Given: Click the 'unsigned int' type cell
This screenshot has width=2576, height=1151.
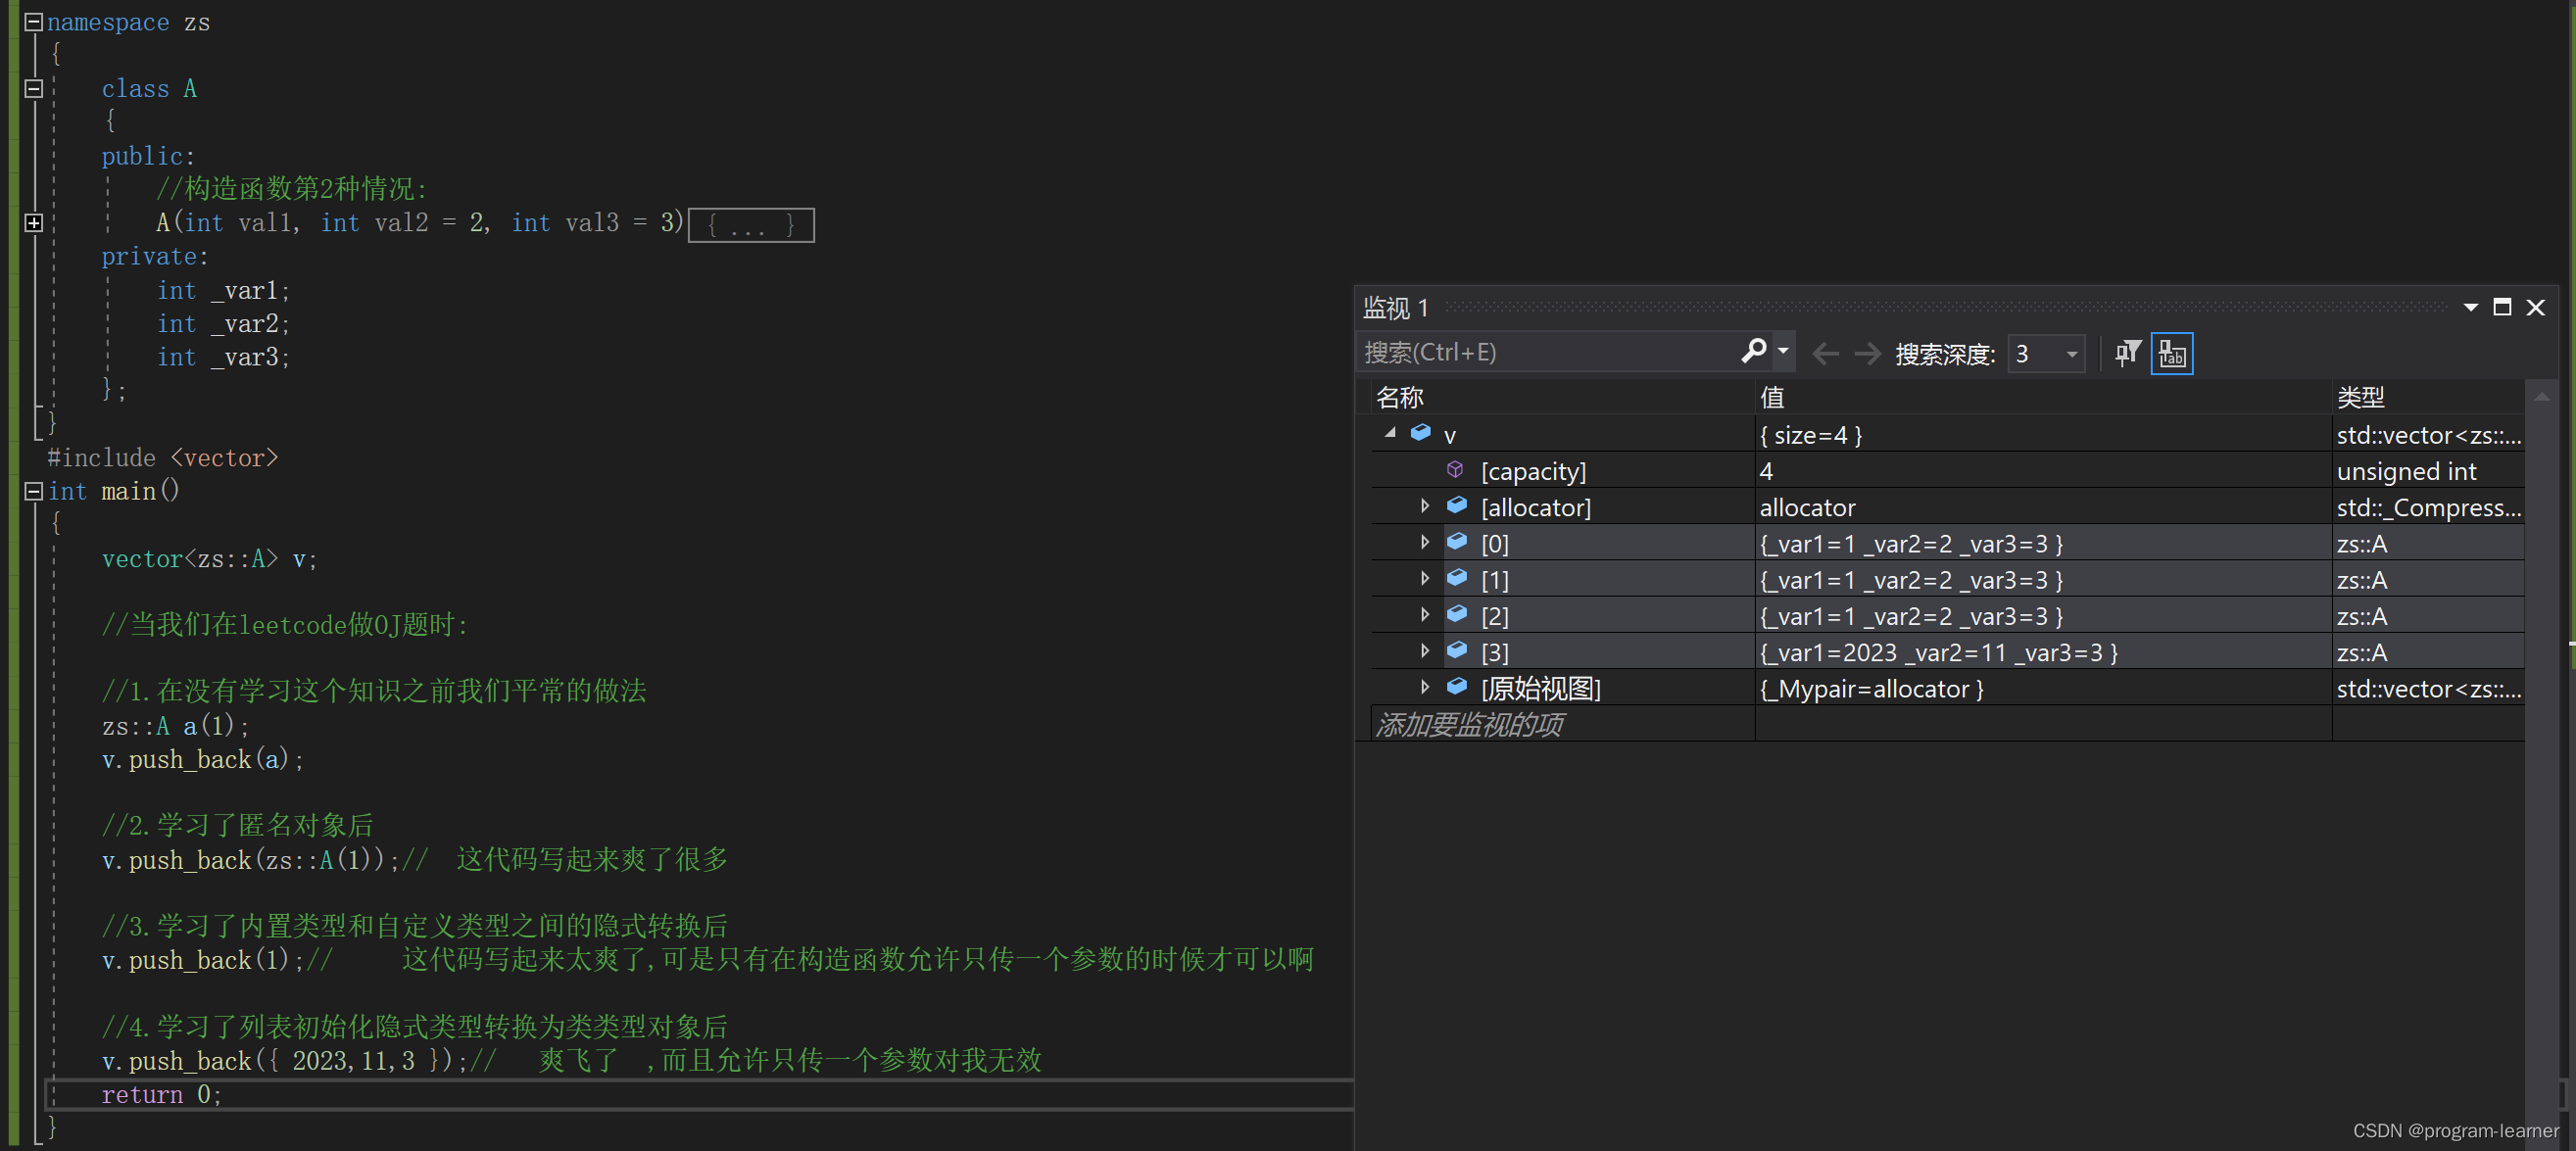Looking at the screenshot, I should click(2406, 471).
